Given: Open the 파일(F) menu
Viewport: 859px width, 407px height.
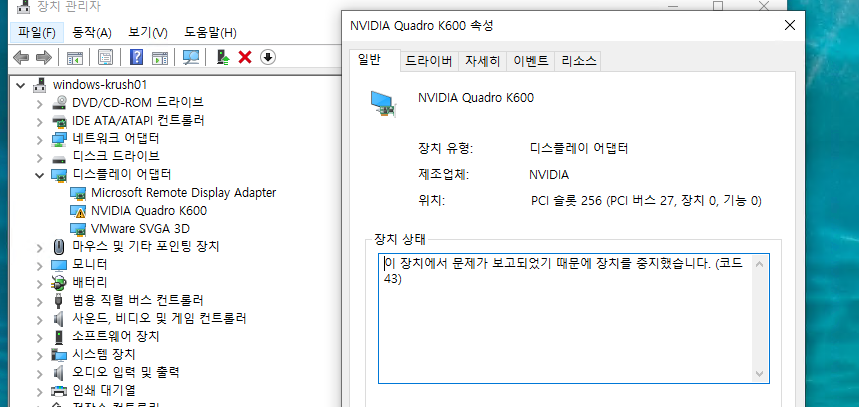Looking at the screenshot, I should pos(37,33).
